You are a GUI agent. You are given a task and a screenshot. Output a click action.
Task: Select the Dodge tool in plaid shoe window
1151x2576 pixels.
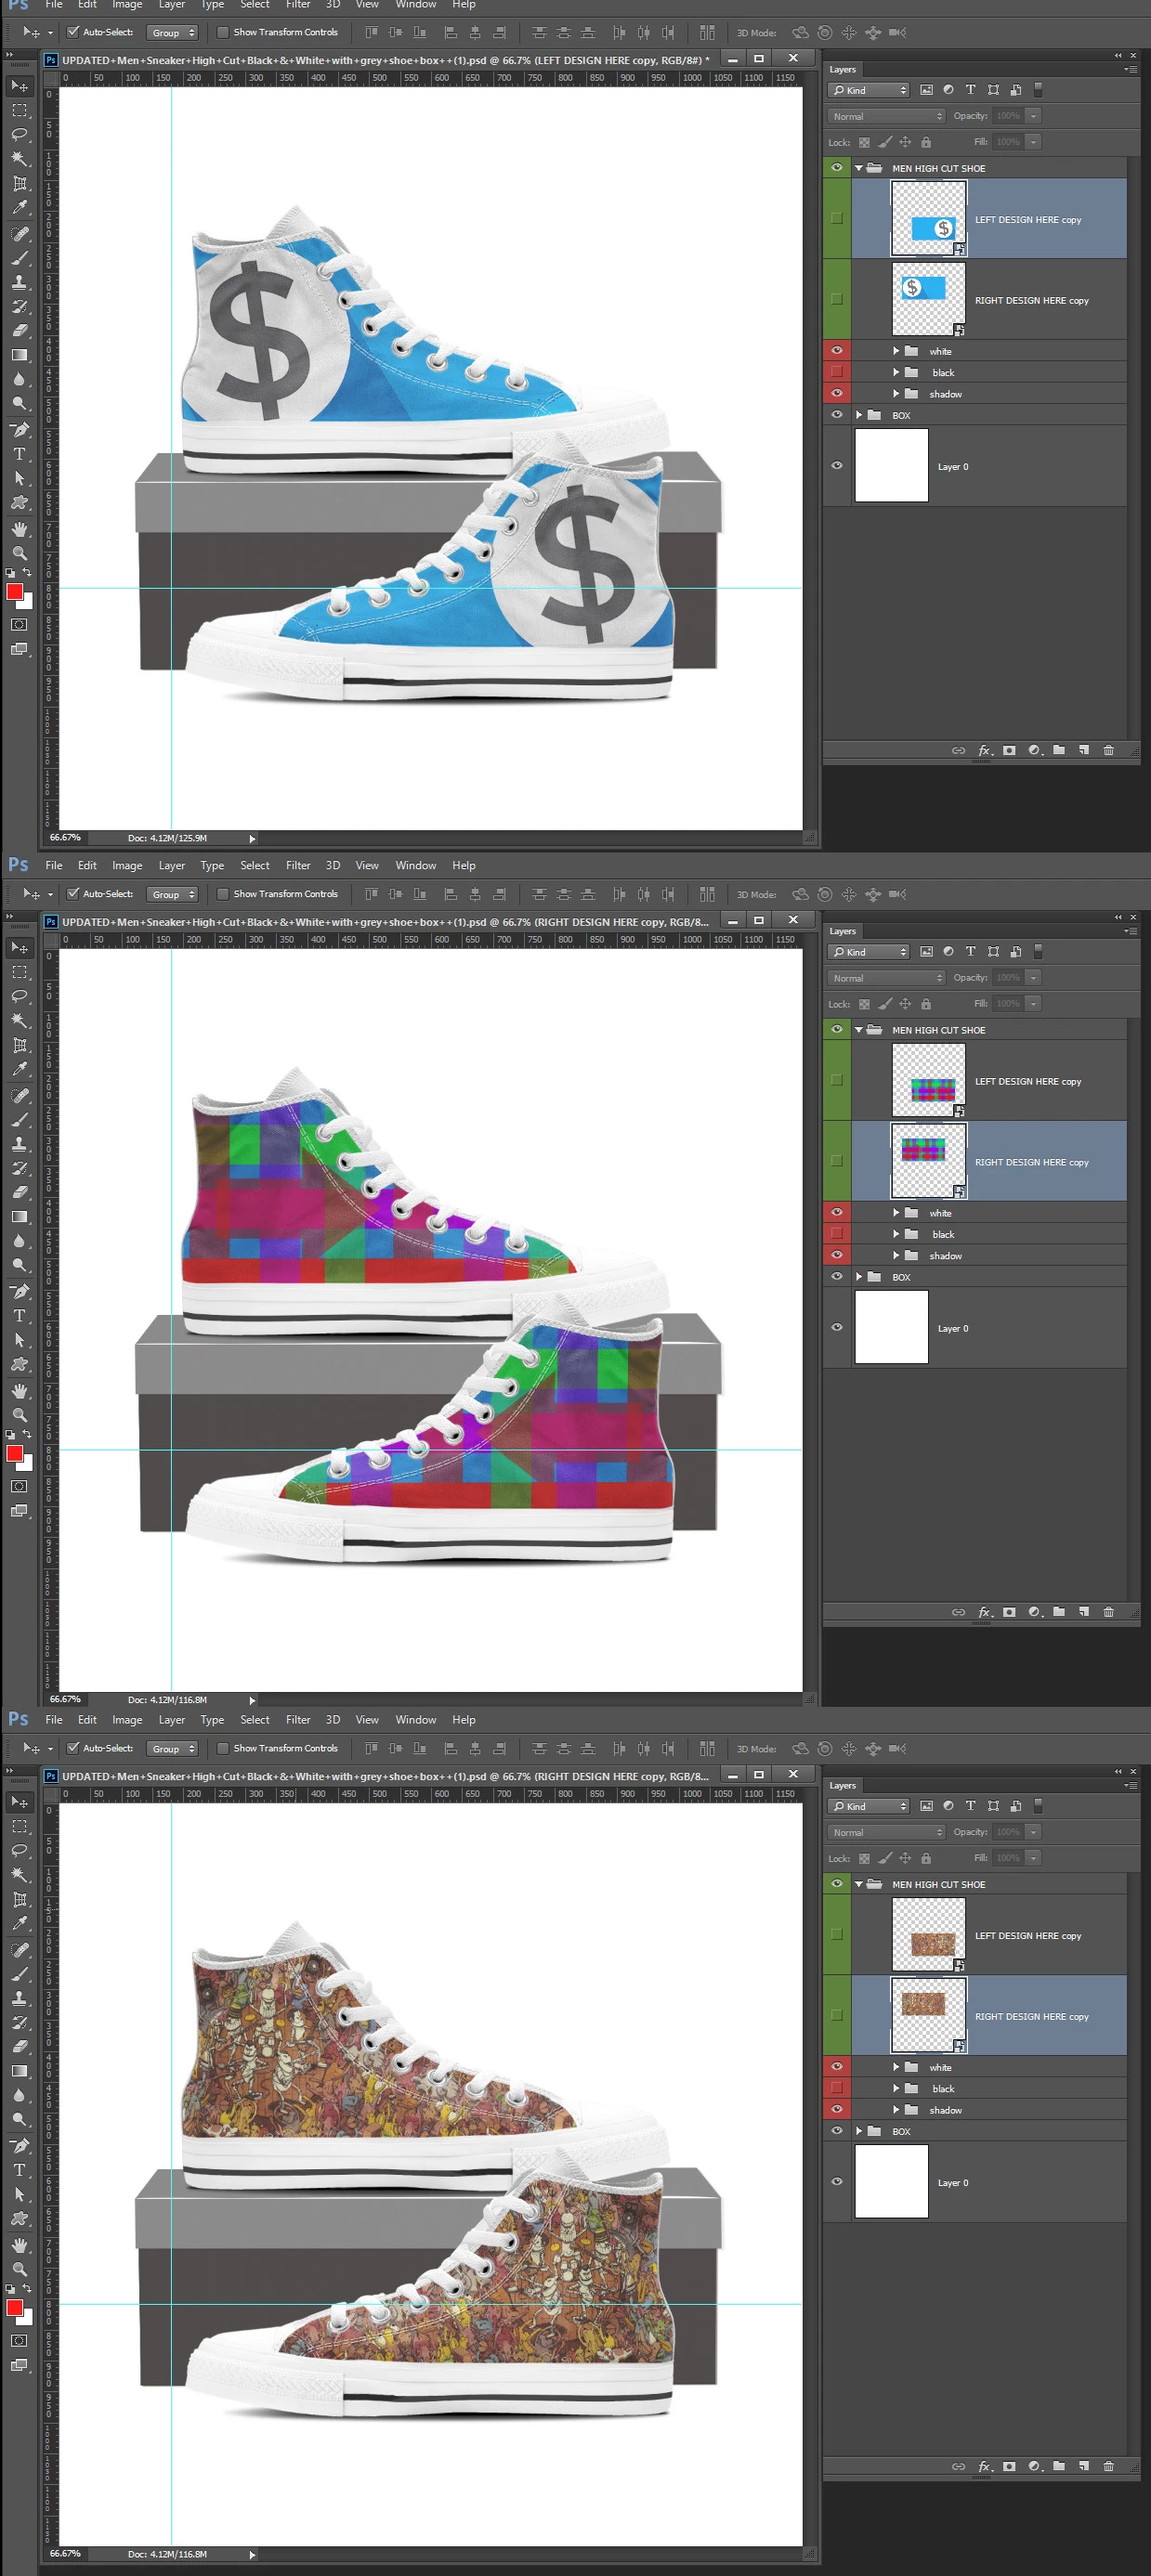tap(19, 1265)
